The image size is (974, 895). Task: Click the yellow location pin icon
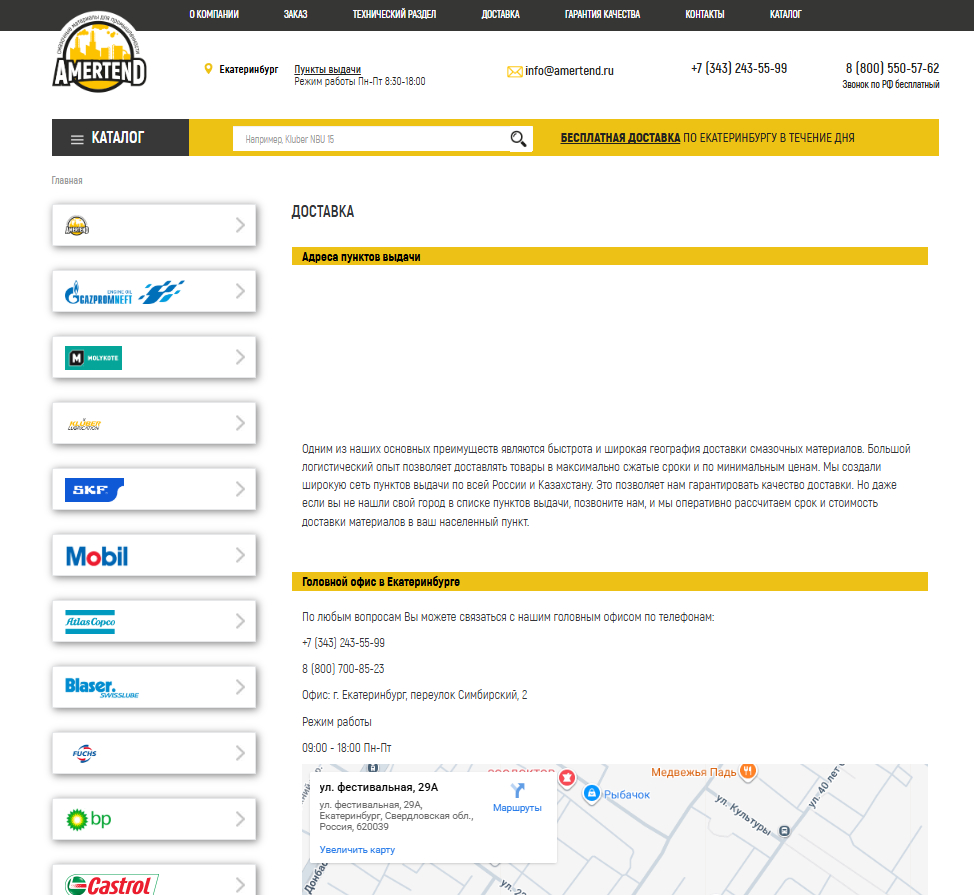coord(208,69)
